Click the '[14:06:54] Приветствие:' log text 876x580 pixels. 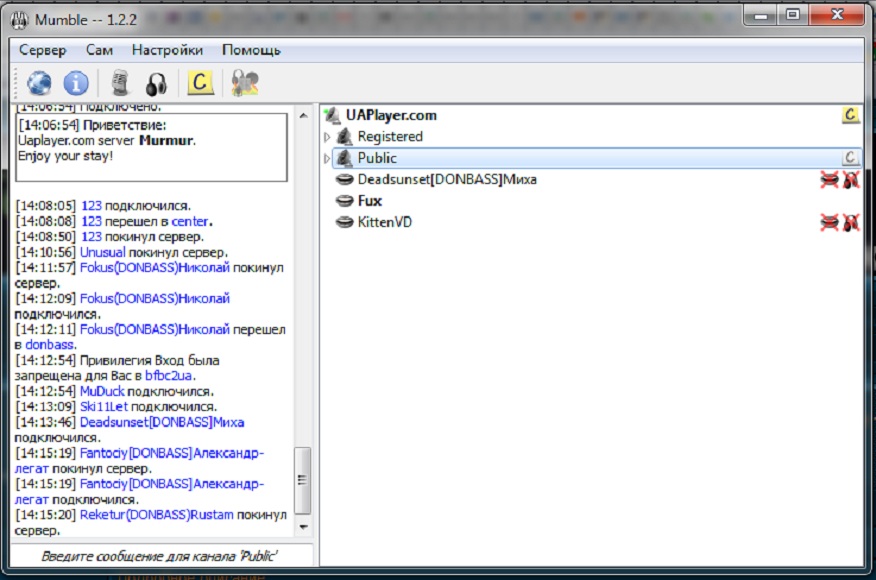pos(93,125)
